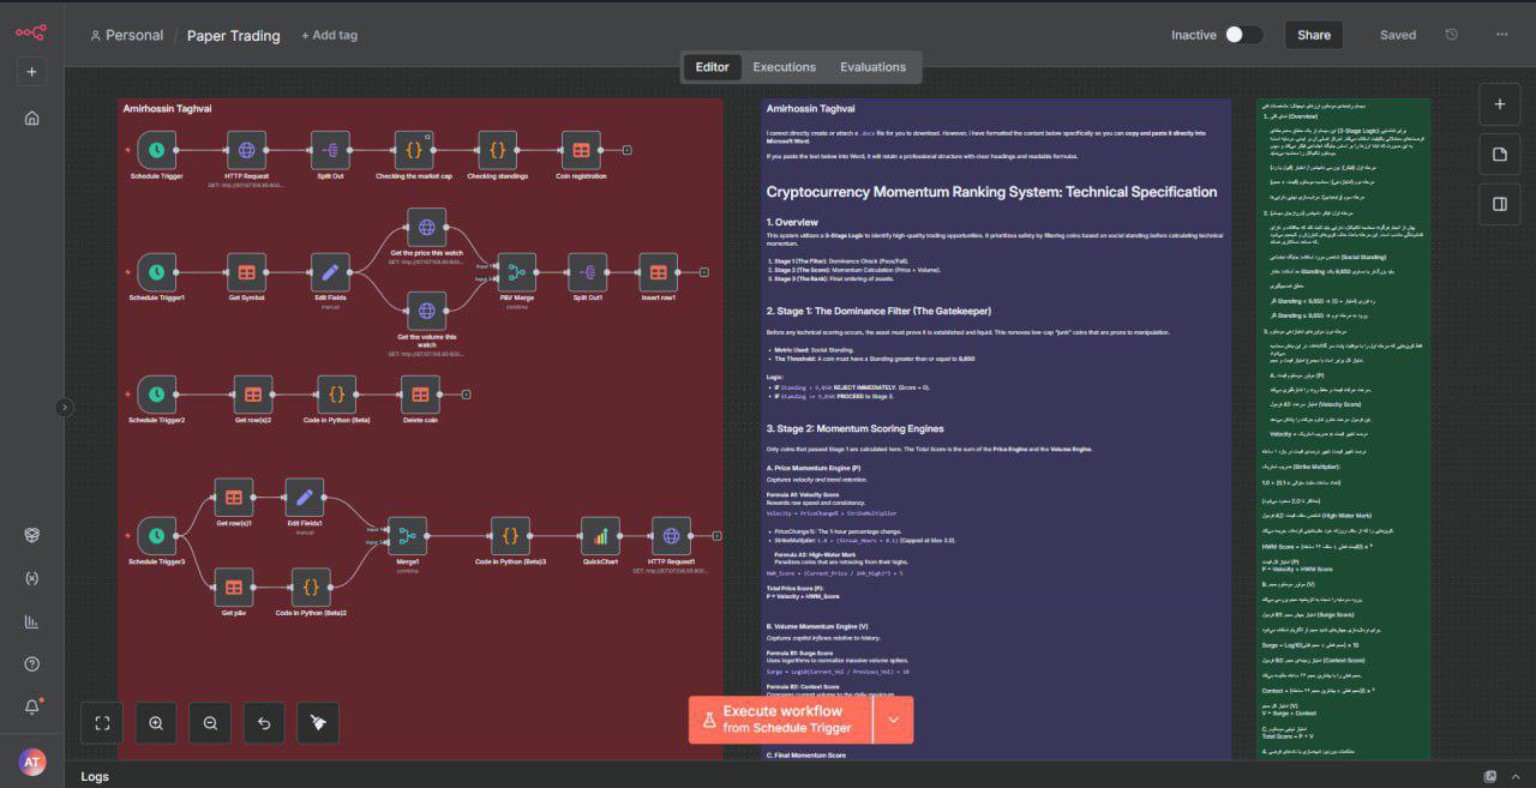Add node after Insert row1 plus connector

704,272
